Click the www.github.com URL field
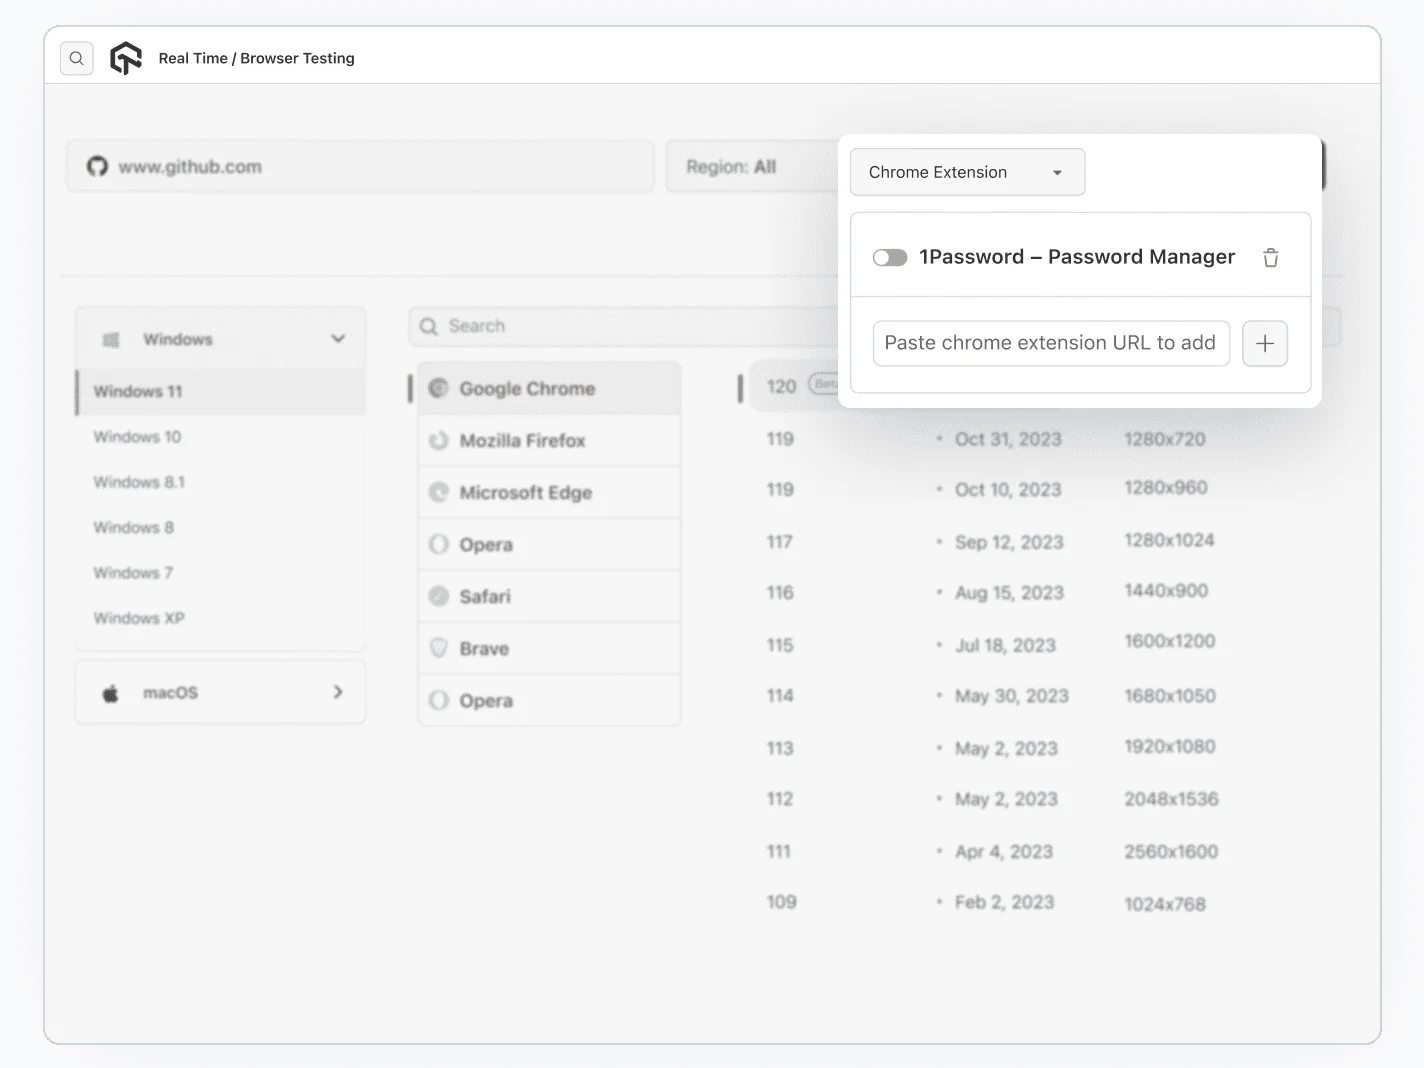Image resolution: width=1424 pixels, height=1068 pixels. [360, 166]
